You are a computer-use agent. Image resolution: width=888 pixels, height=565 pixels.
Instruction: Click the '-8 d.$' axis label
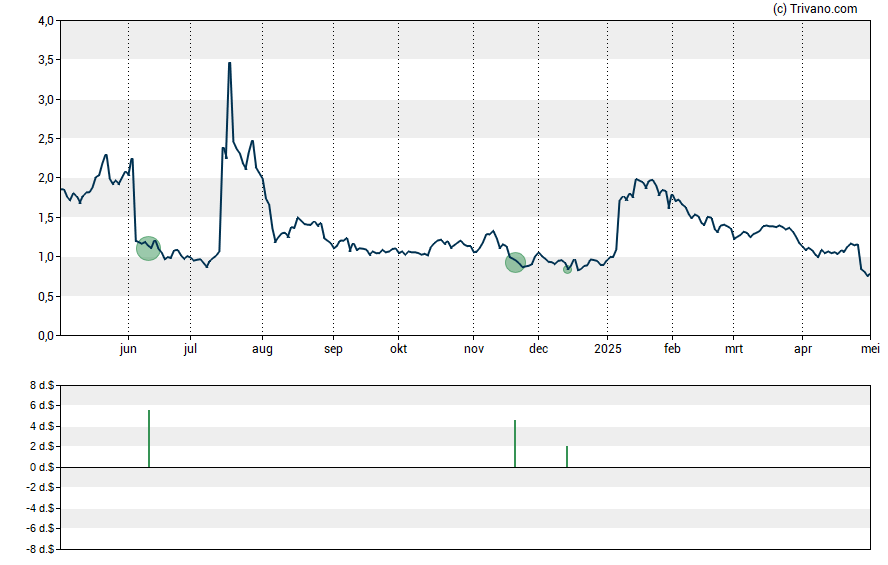[x=40, y=549]
